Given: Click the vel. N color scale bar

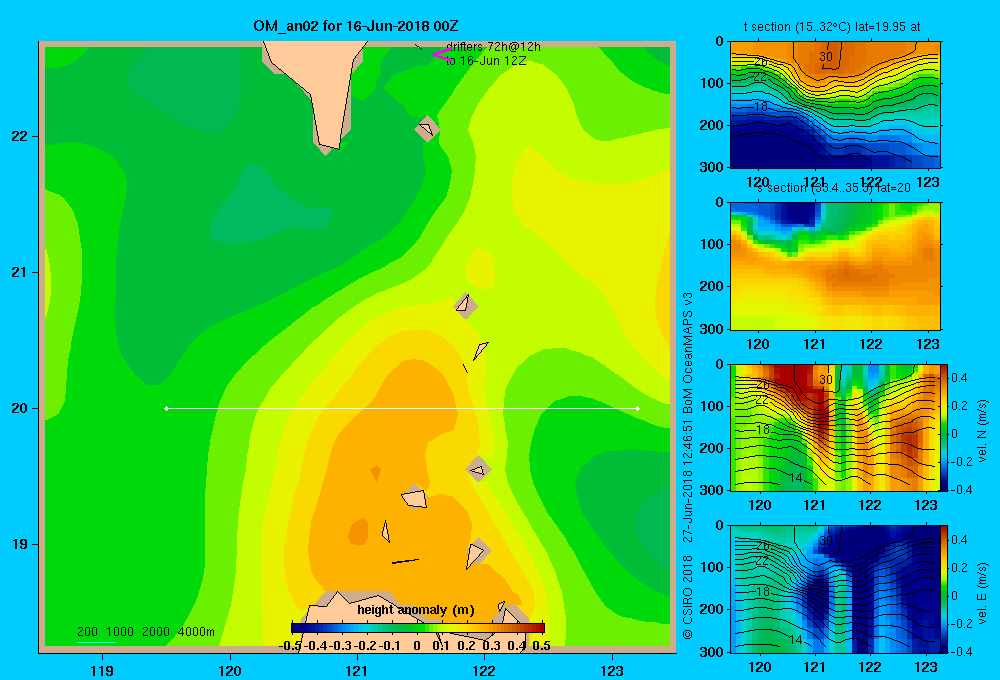Looking at the screenshot, I should tap(945, 427).
